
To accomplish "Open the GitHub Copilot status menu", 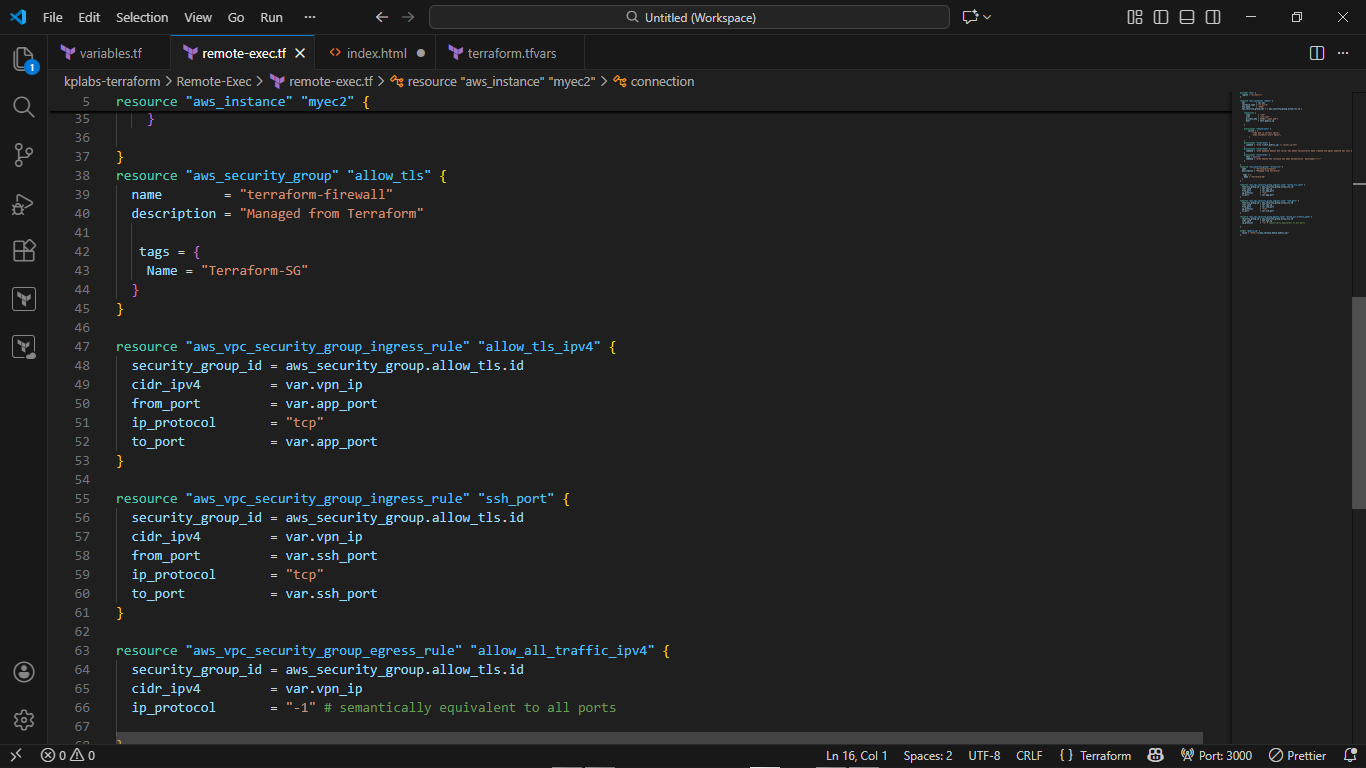I will (x=1156, y=755).
